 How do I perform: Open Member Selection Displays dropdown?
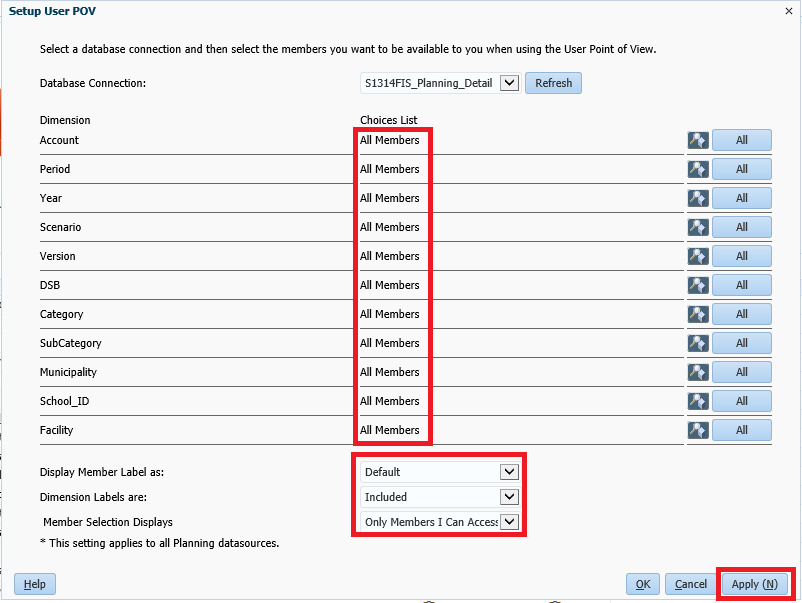point(509,522)
